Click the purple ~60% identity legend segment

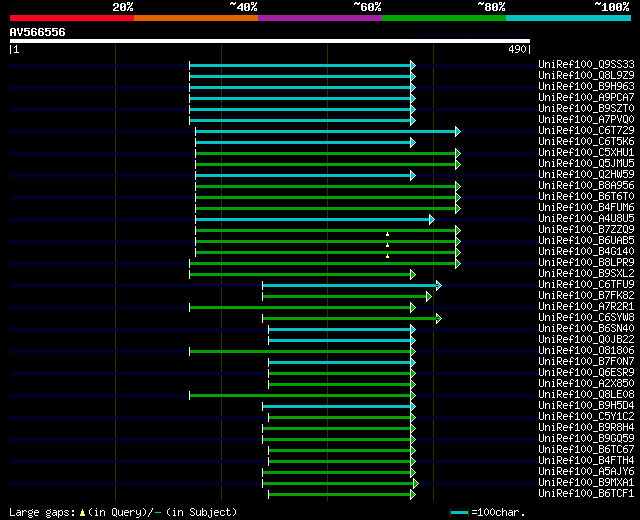[x=320, y=18]
